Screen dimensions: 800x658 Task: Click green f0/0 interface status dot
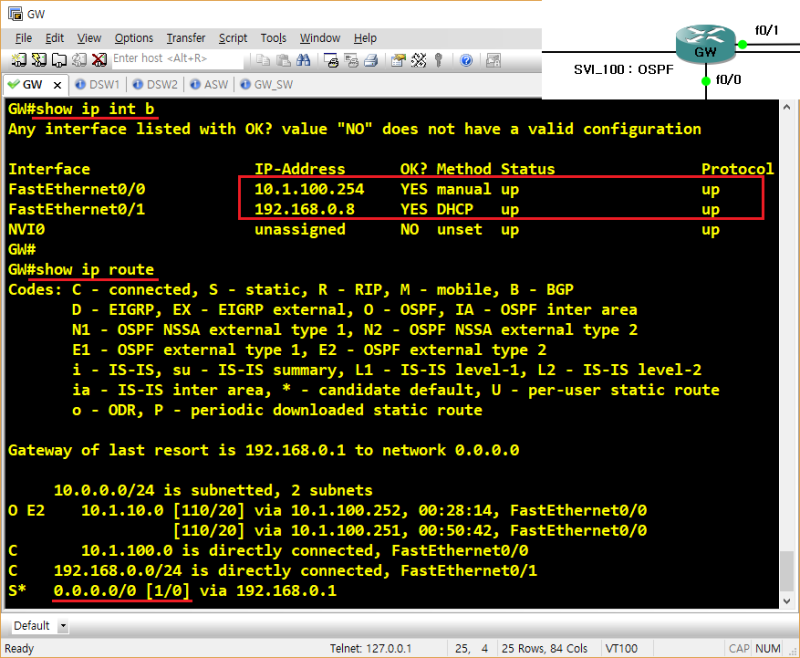click(x=706, y=81)
